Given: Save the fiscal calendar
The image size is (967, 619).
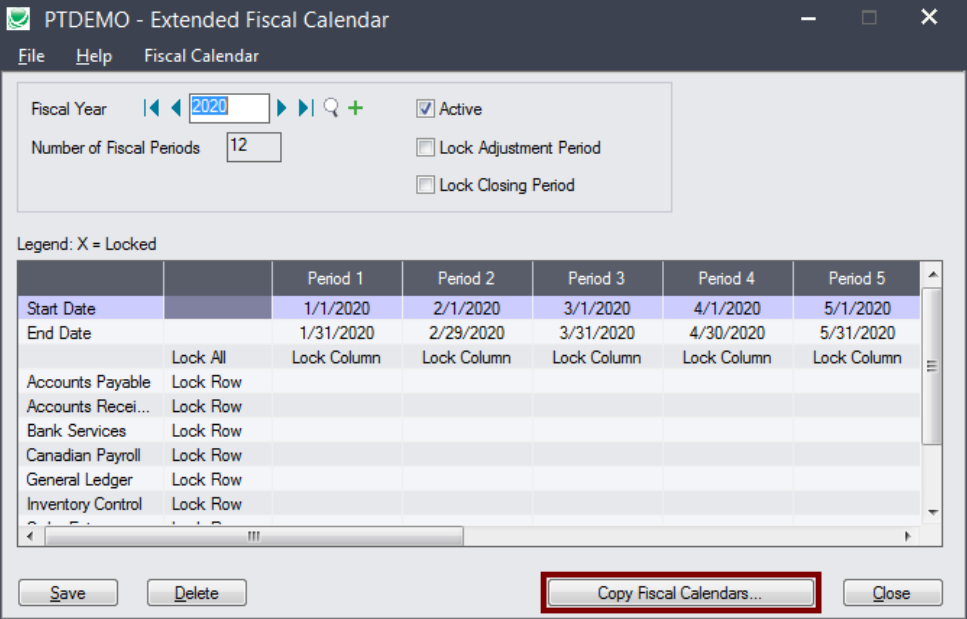Looking at the screenshot, I should 68,593.
